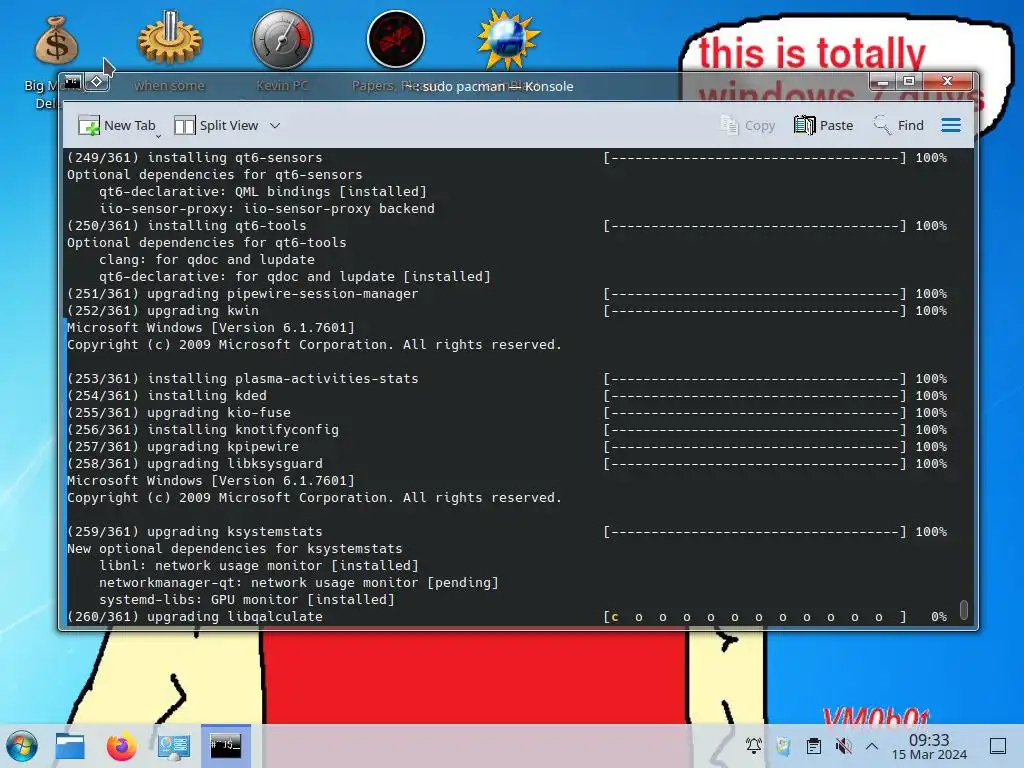Open the Windows Start orb menu
Screen dimensions: 1024x768
(22, 746)
